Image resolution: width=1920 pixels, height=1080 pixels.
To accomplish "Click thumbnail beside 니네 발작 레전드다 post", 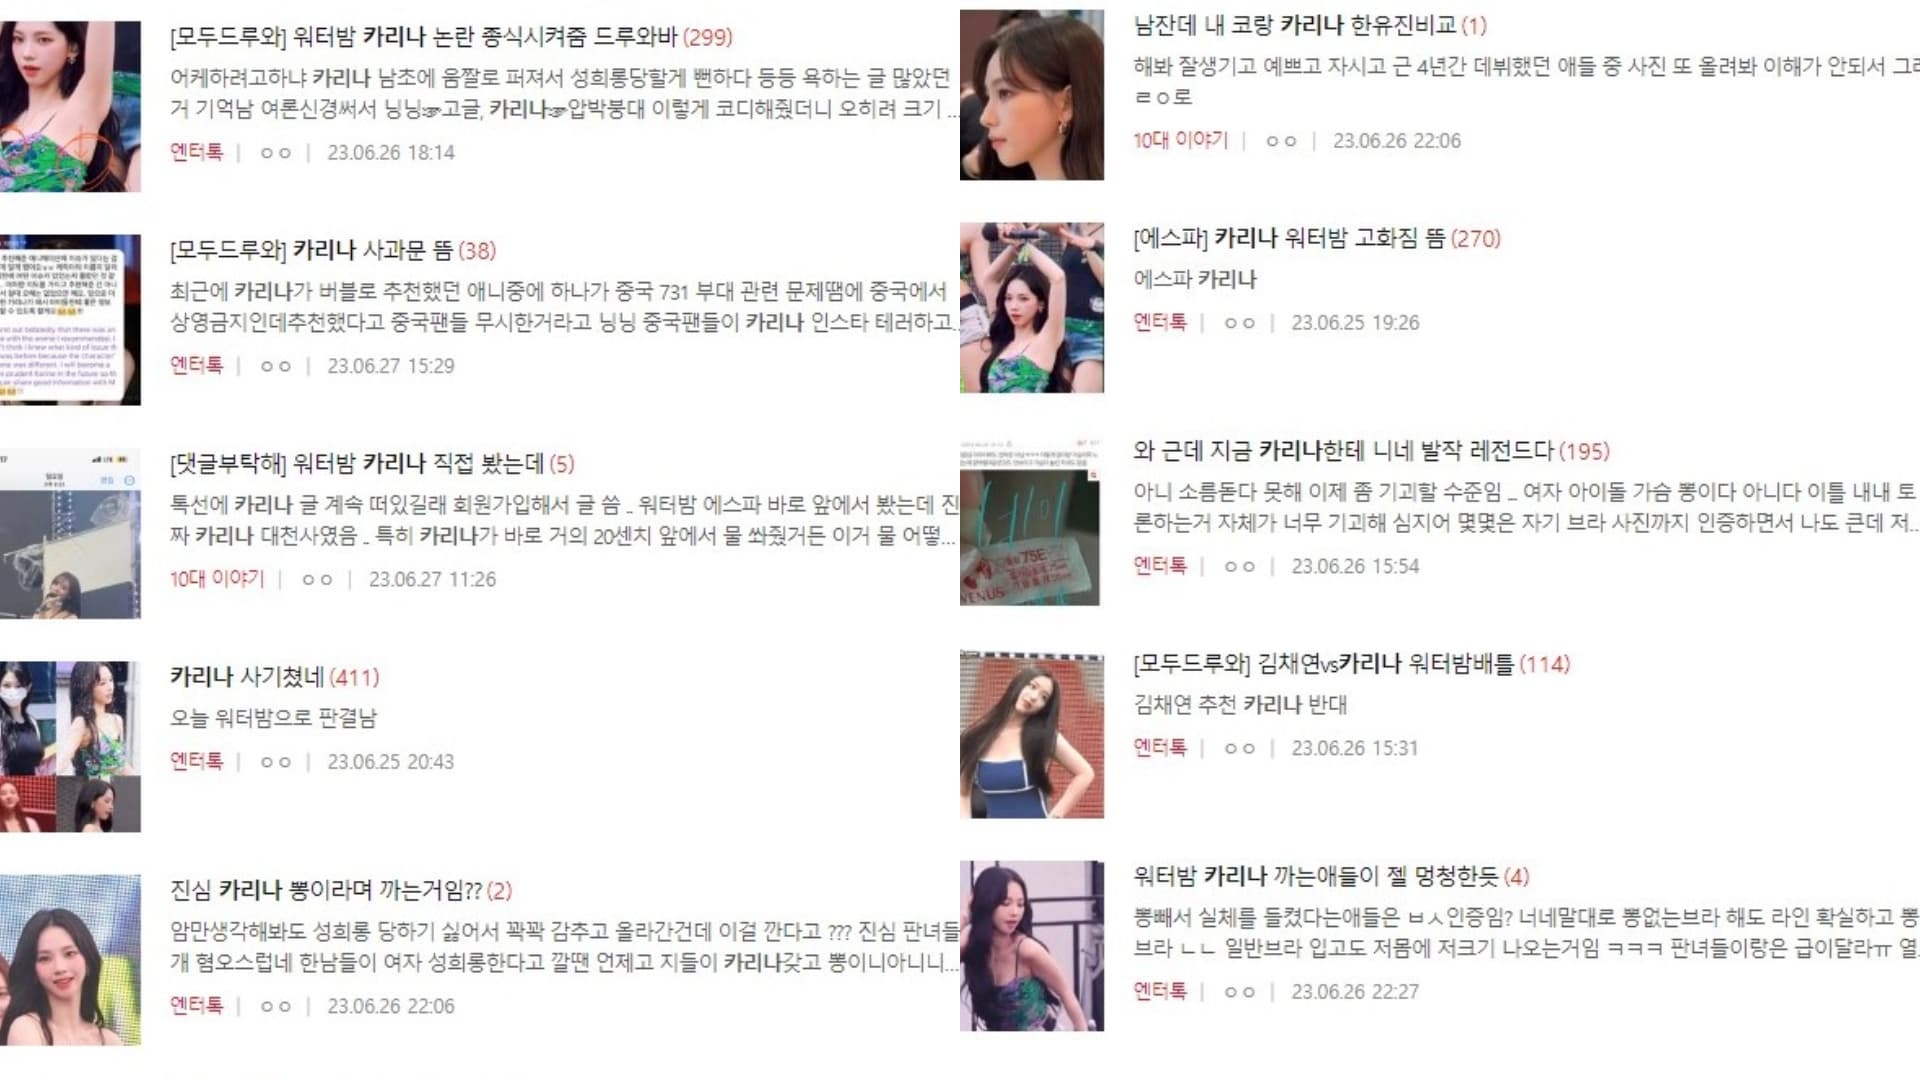I will (1030, 521).
